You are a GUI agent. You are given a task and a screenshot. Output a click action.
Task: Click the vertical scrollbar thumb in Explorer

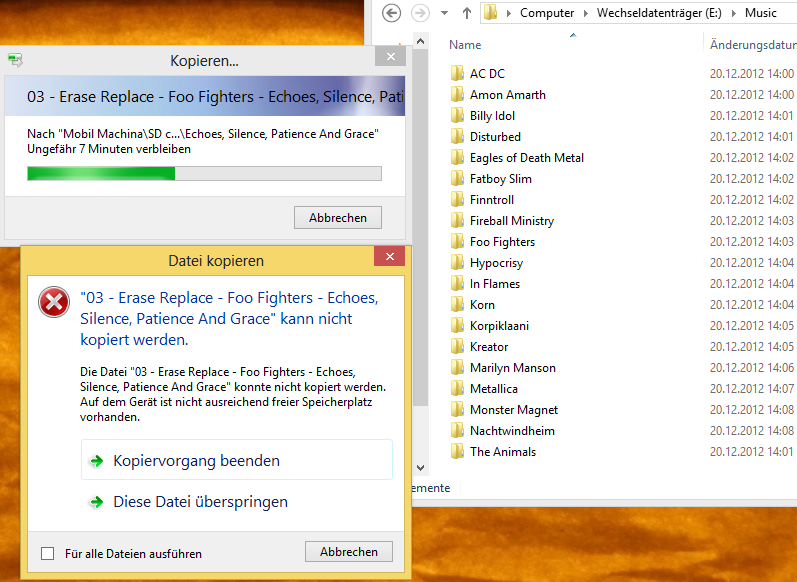coord(420,228)
